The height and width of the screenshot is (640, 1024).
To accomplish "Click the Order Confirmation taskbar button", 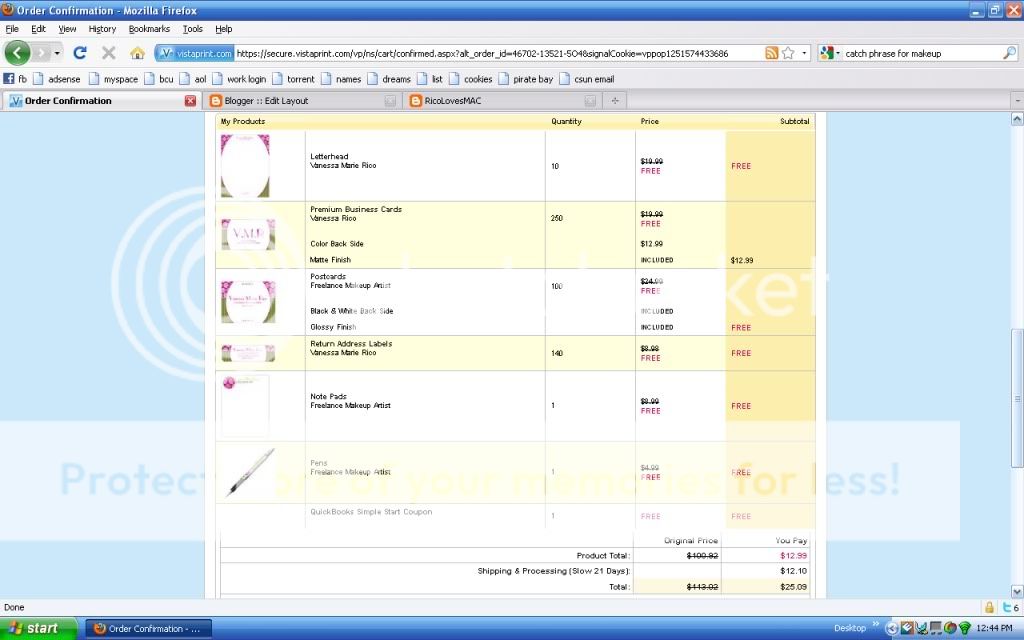I will point(149,628).
